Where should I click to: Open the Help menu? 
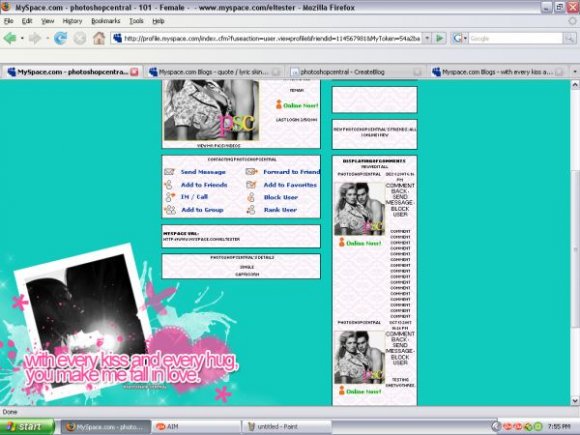pos(158,21)
